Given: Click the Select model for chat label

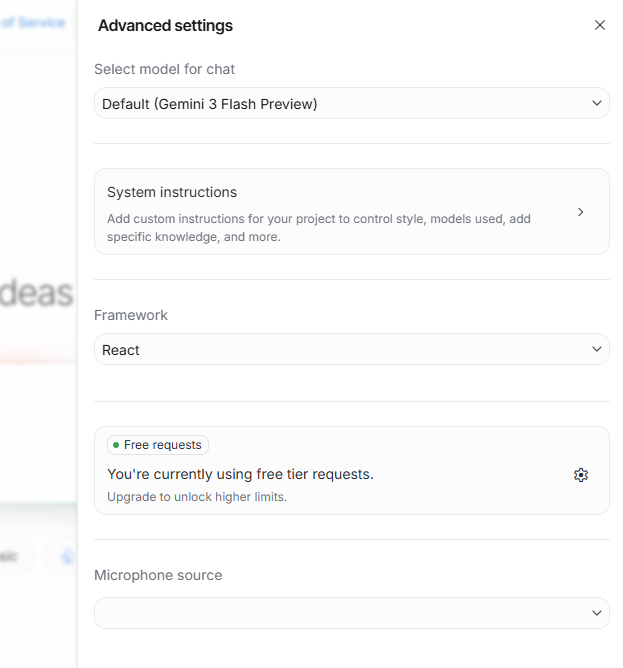Looking at the screenshot, I should point(164,69).
